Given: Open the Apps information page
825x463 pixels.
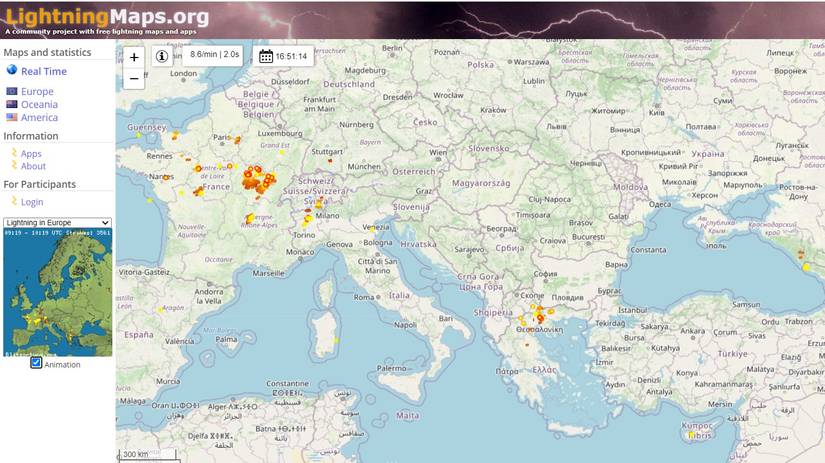Looking at the screenshot, I should coord(31,154).
